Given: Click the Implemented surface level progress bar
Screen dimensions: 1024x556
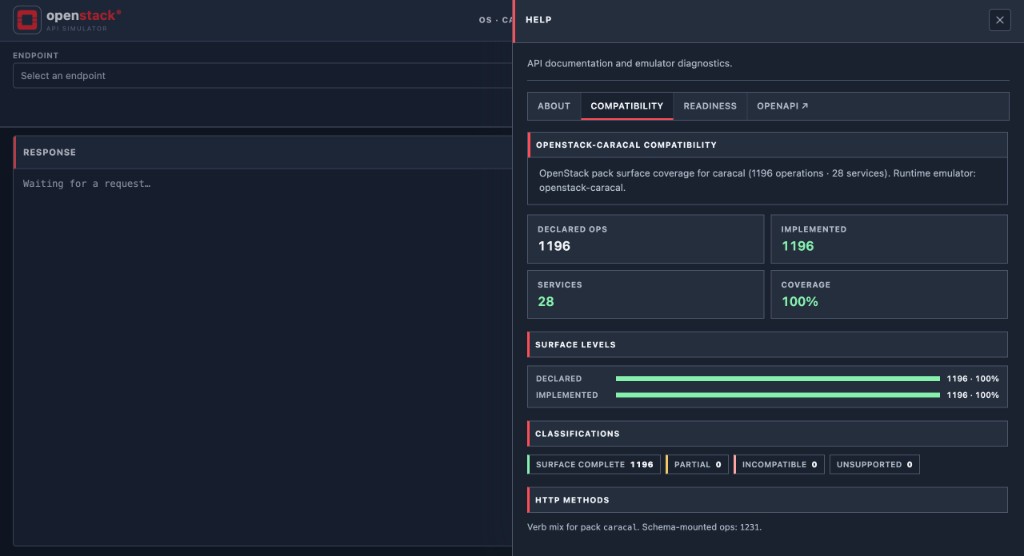Looking at the screenshot, I should pyautogui.click(x=778, y=395).
